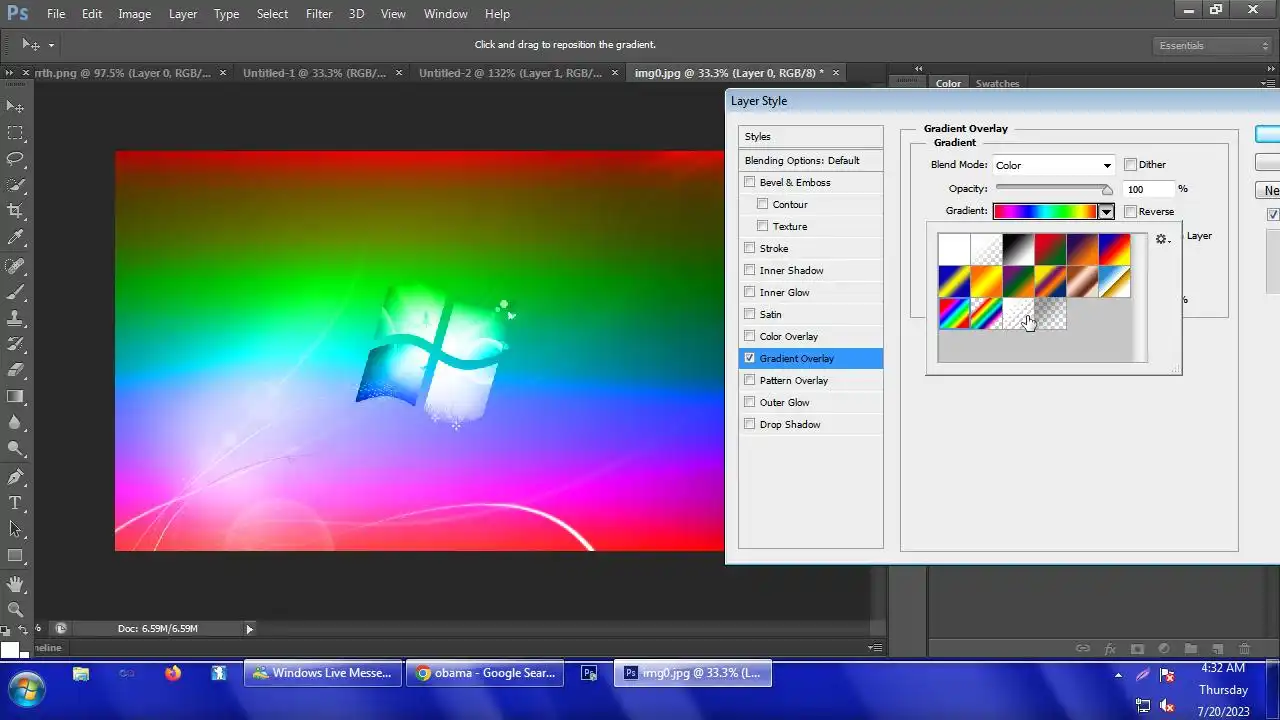Open the gradient picker gear menu

tap(1162, 240)
